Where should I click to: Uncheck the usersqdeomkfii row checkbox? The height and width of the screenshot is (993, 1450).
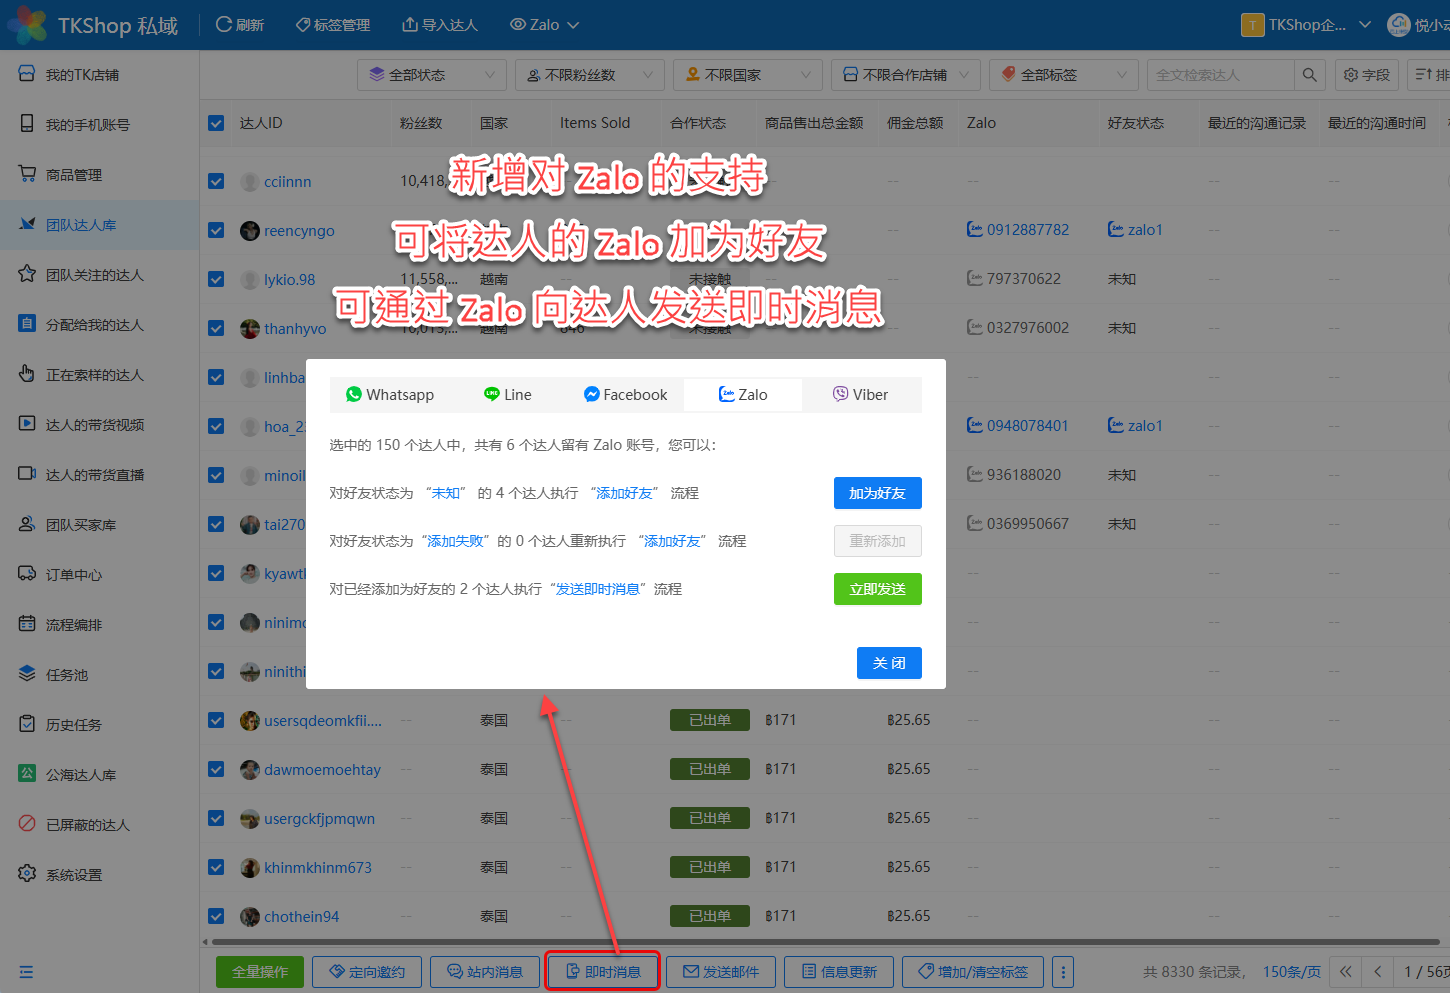pyautogui.click(x=216, y=720)
